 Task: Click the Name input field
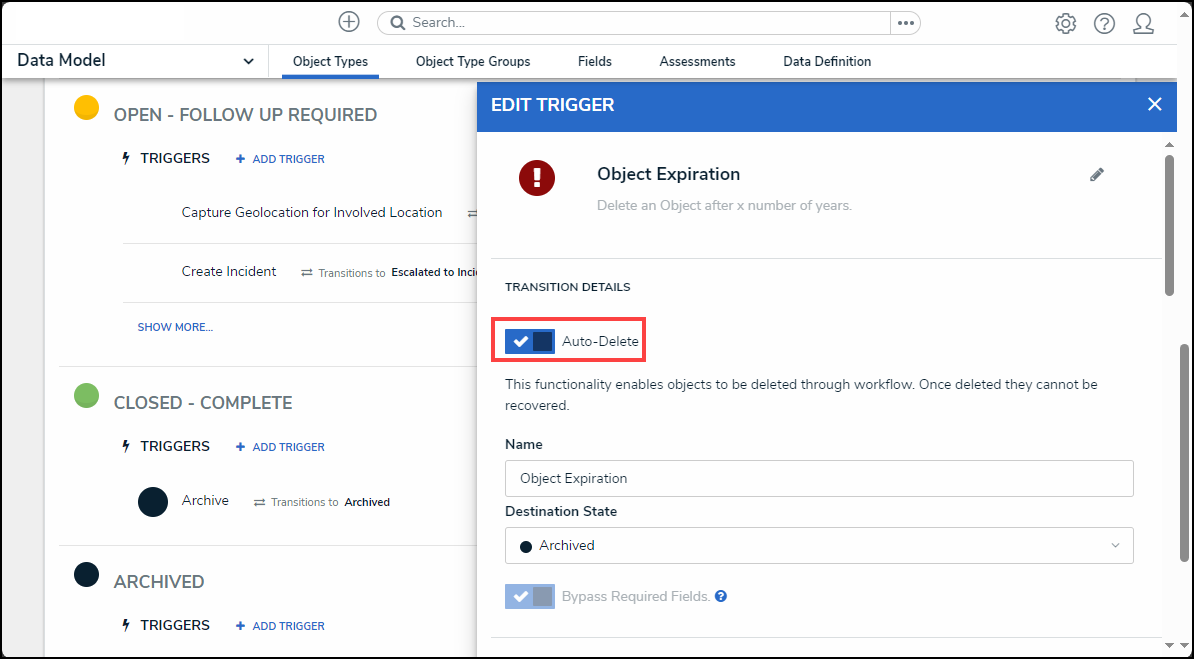[818, 478]
